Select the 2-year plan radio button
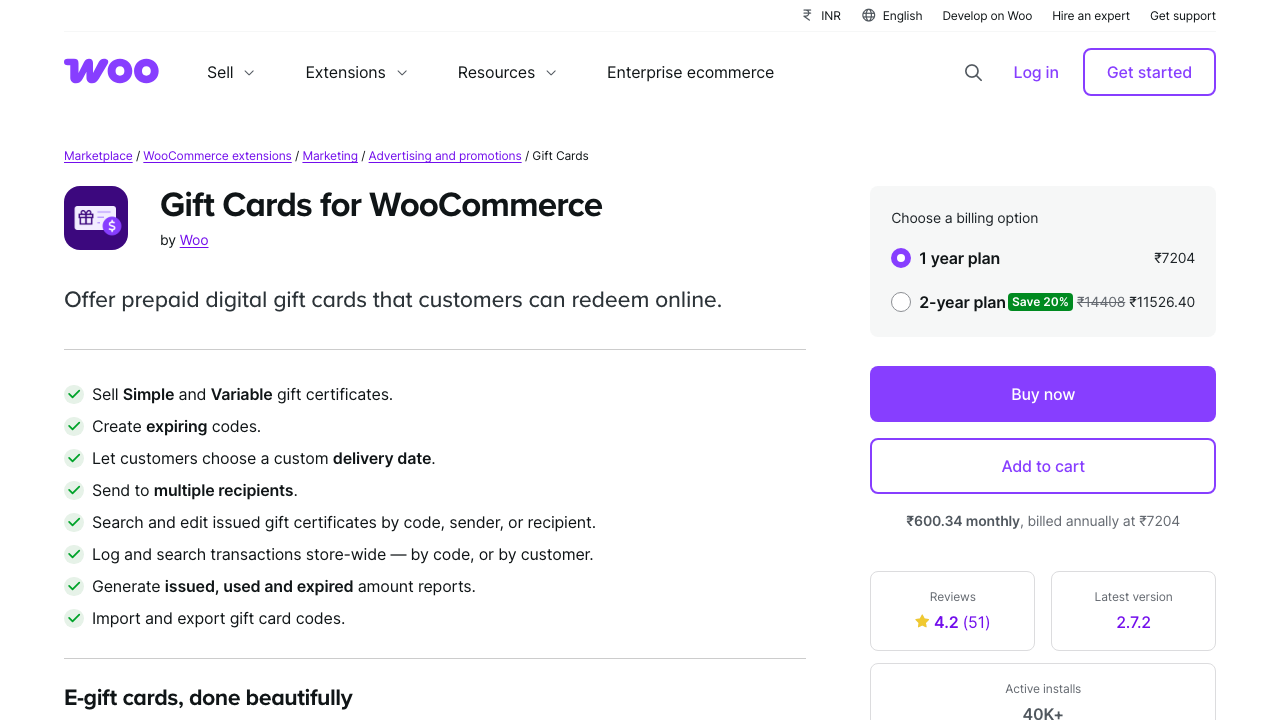1280x720 pixels. (900, 301)
